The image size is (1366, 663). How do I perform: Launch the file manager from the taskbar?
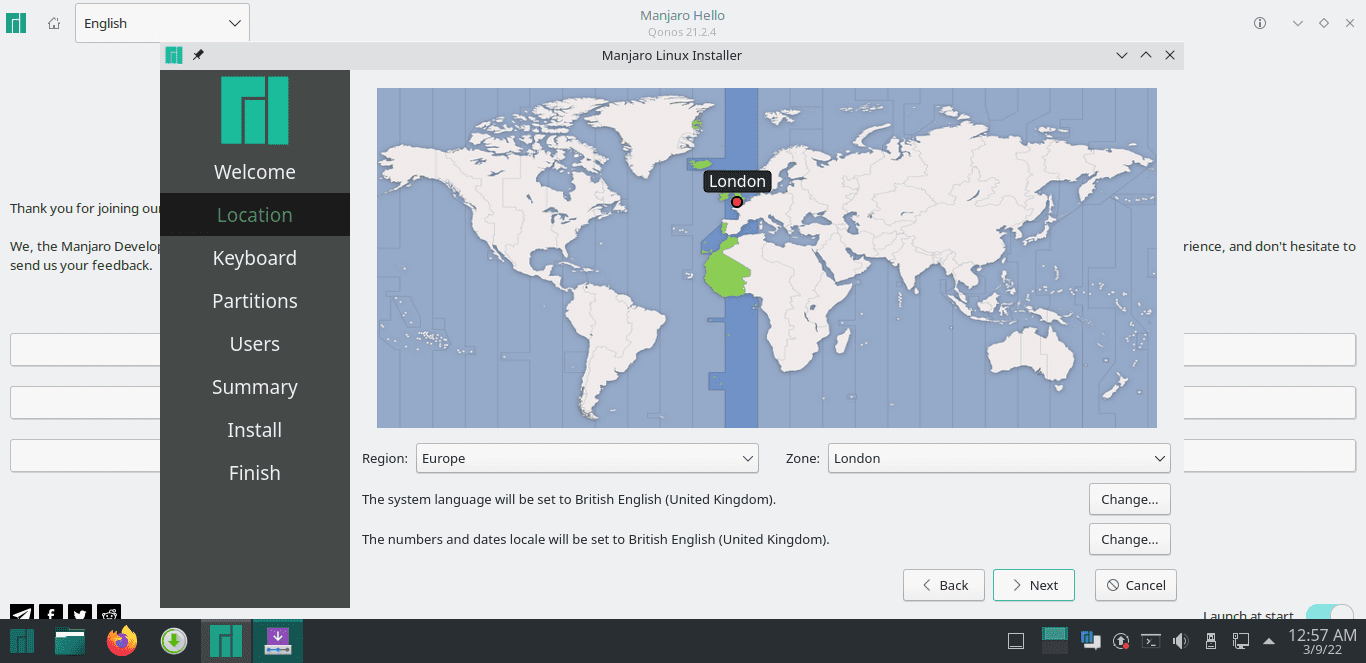pos(70,641)
